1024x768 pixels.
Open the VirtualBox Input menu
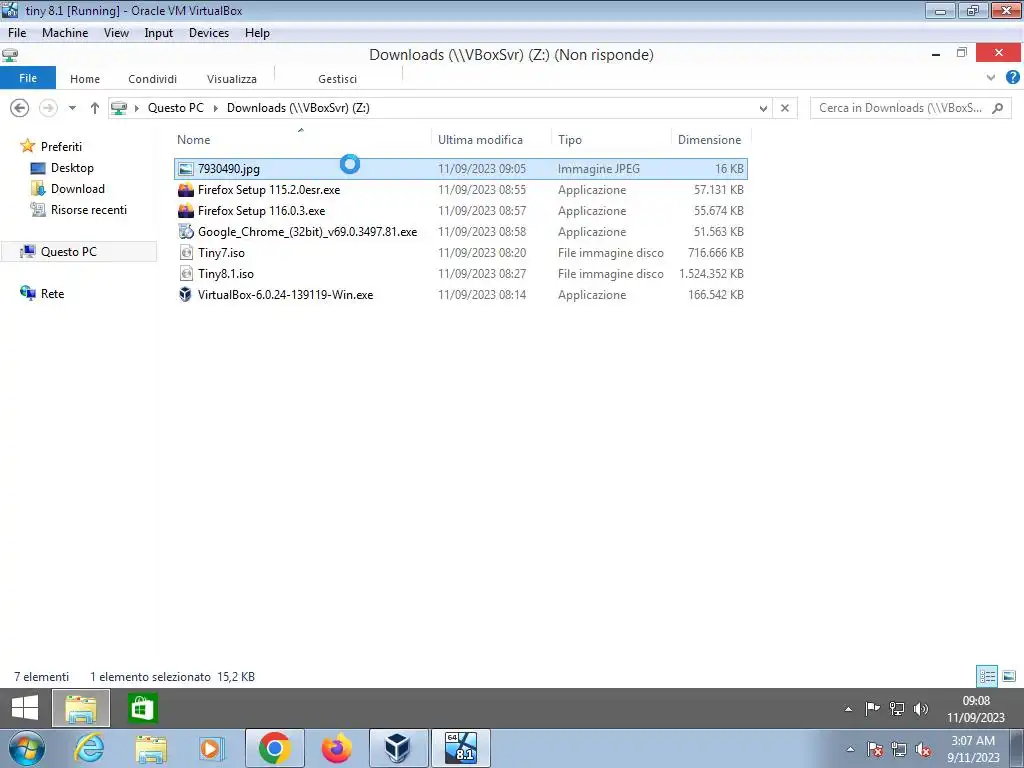(x=159, y=33)
